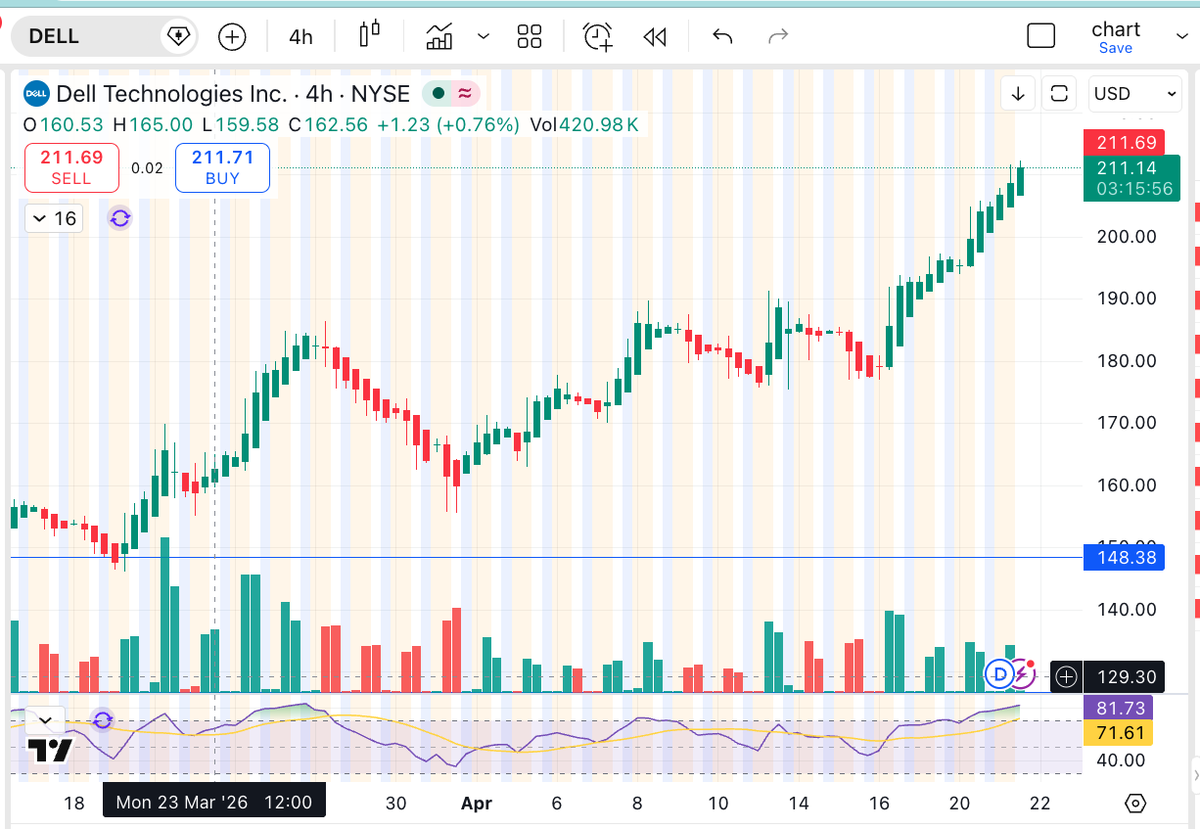
Task: Click the TradingView logo in the lower pane
Action: pyautogui.click(x=49, y=750)
